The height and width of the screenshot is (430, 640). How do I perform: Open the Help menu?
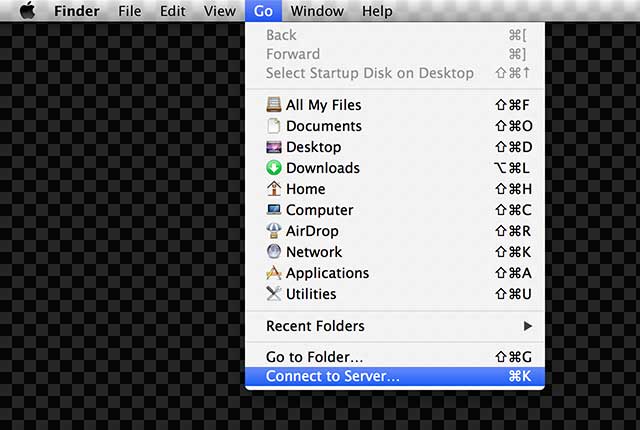(377, 11)
